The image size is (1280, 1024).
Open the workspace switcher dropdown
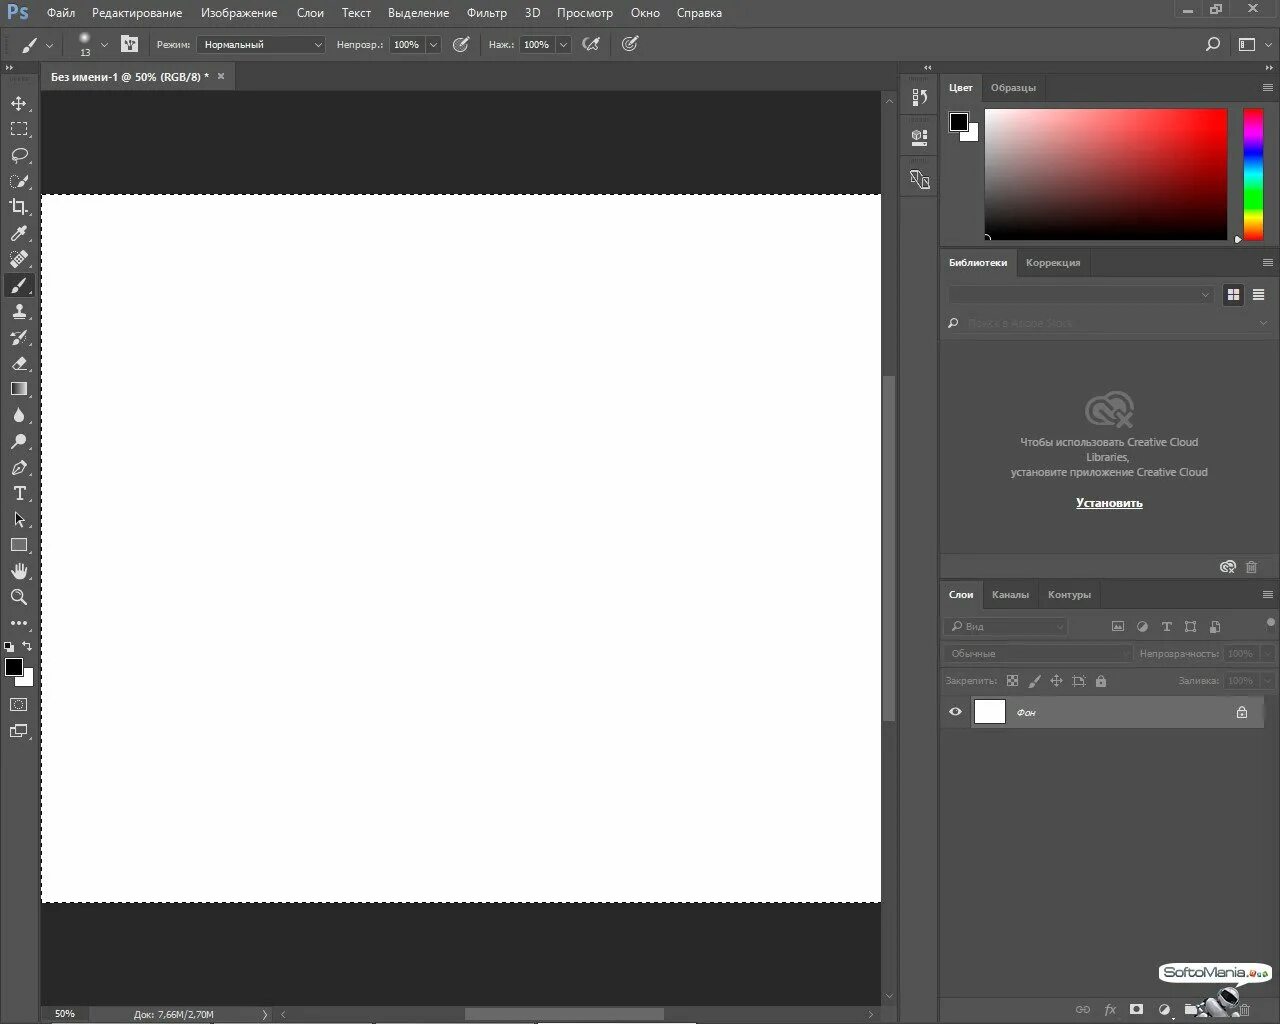[x=1255, y=44]
